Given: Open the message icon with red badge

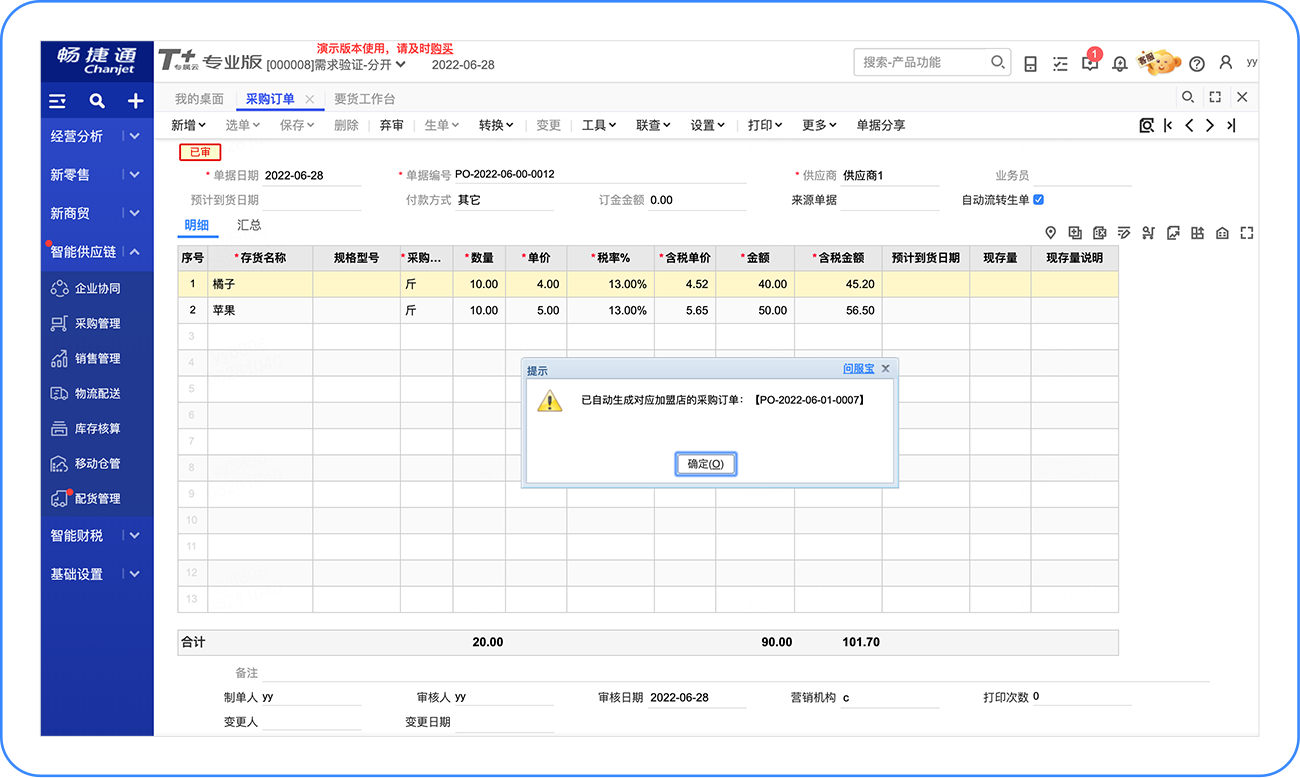Looking at the screenshot, I should point(1090,62).
